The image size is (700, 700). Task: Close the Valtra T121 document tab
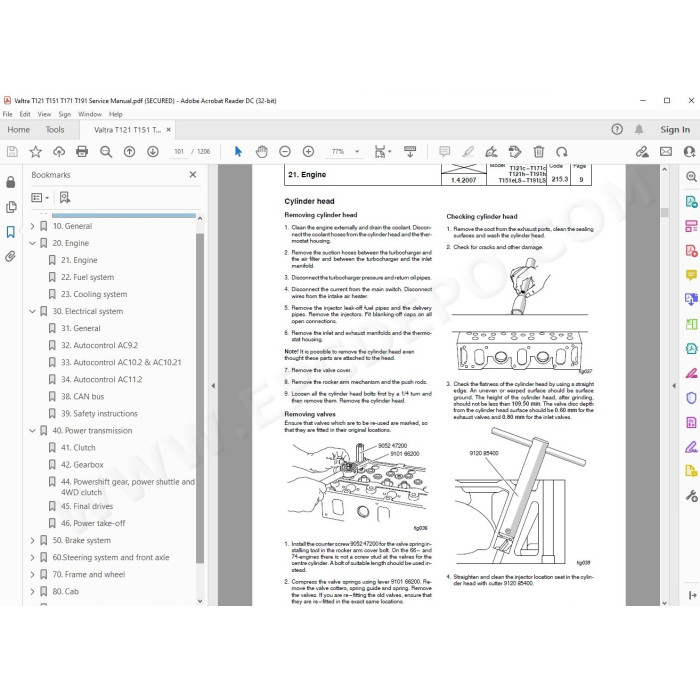[x=168, y=129]
